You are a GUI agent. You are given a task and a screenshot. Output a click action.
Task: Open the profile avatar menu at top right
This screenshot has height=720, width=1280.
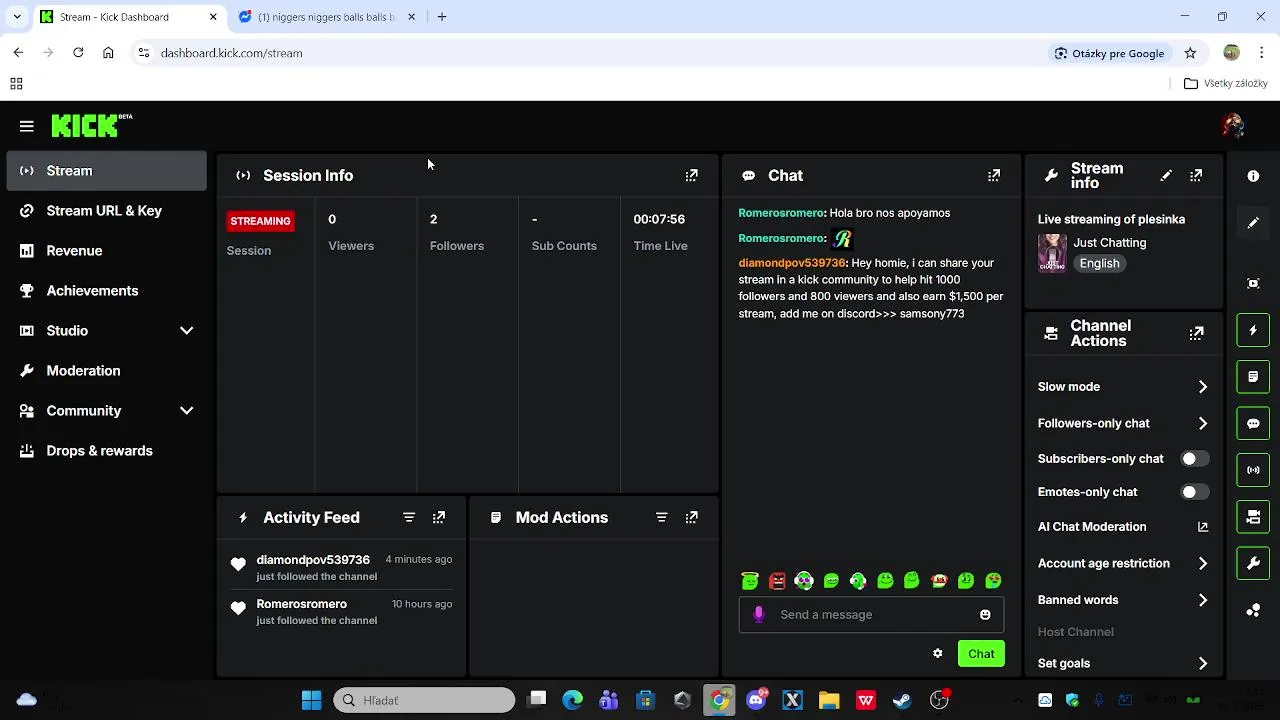[1232, 125]
